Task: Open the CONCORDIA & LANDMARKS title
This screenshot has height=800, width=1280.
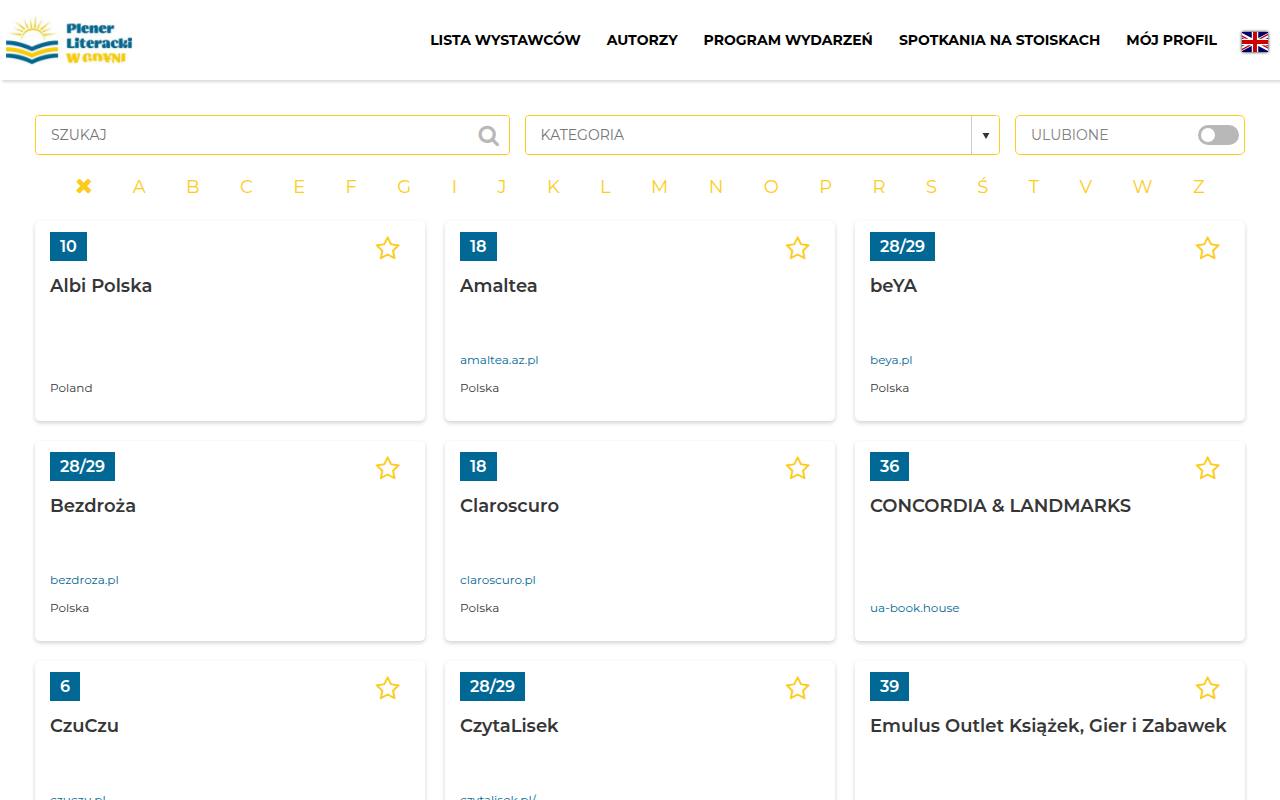Action: pyautogui.click(x=1000, y=506)
